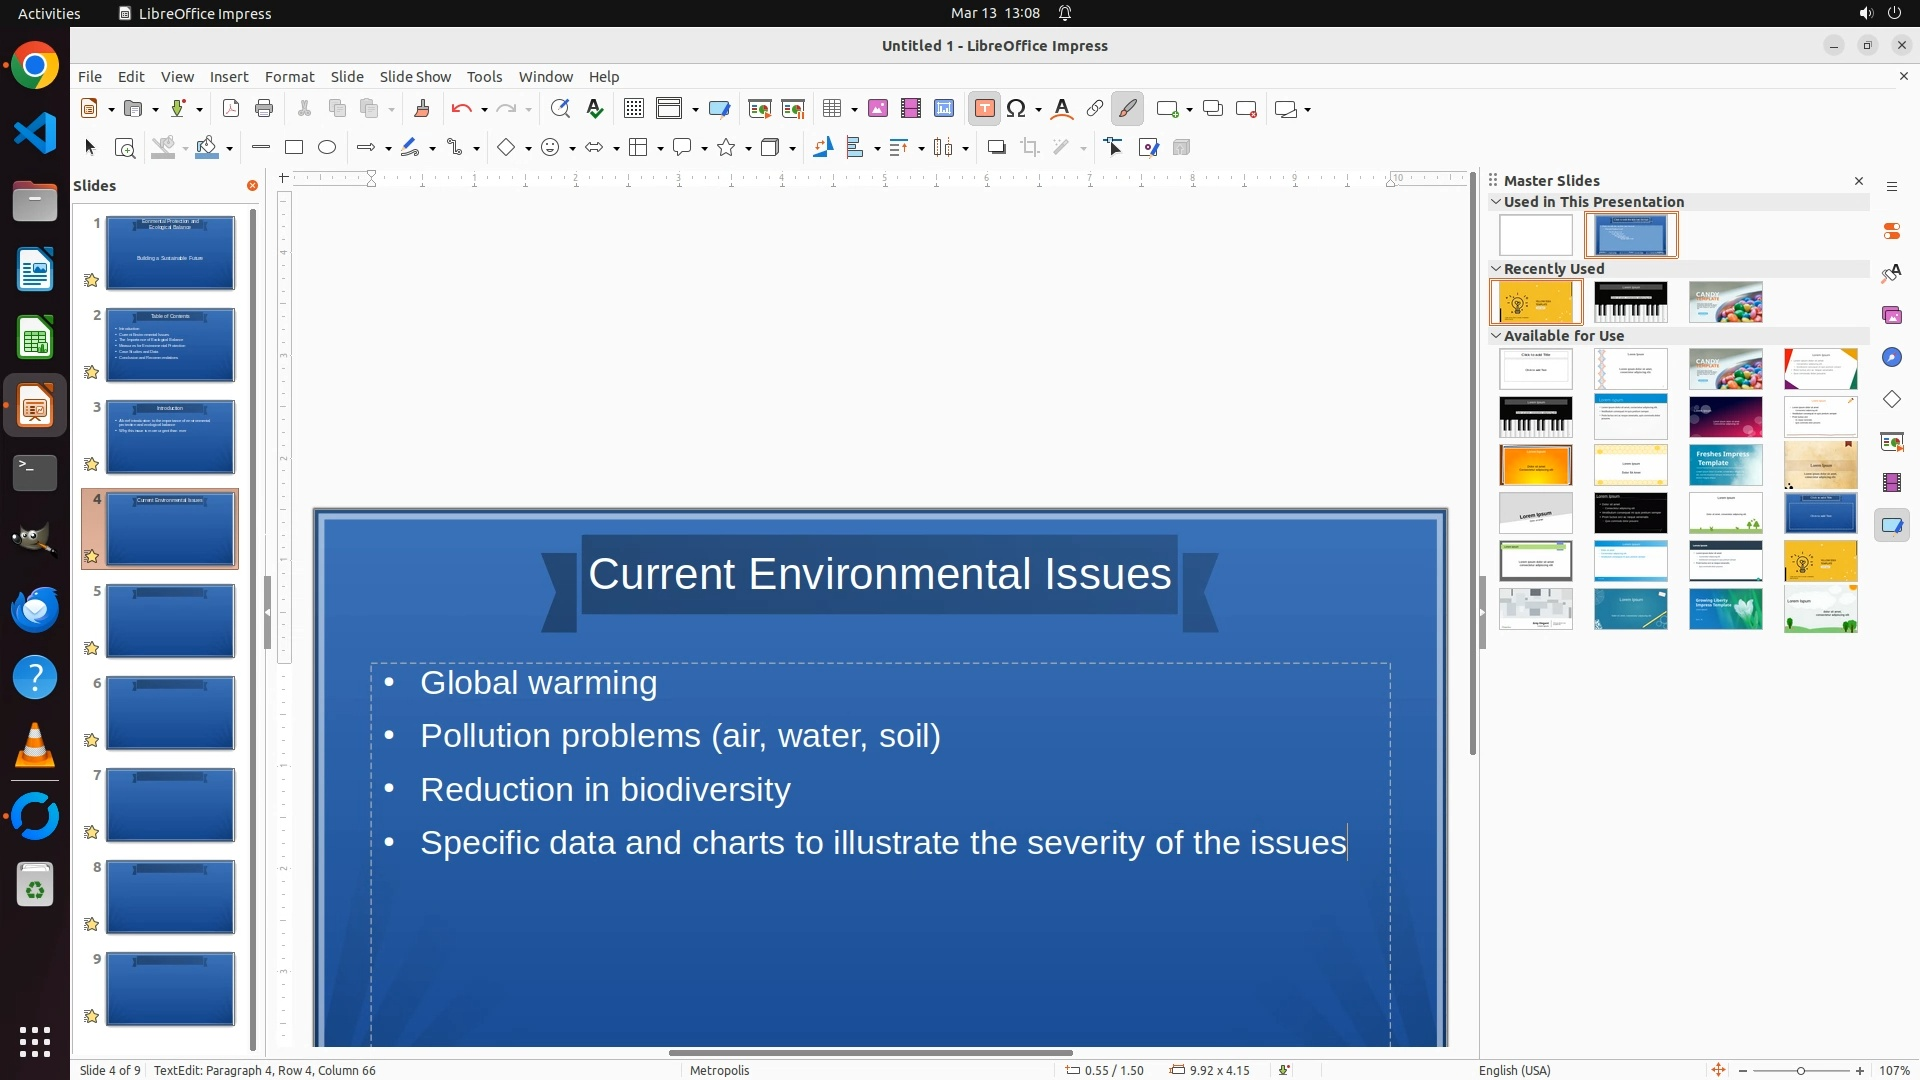Image resolution: width=1920 pixels, height=1080 pixels.
Task: Open the Slide Show menu
Action: [x=415, y=77]
